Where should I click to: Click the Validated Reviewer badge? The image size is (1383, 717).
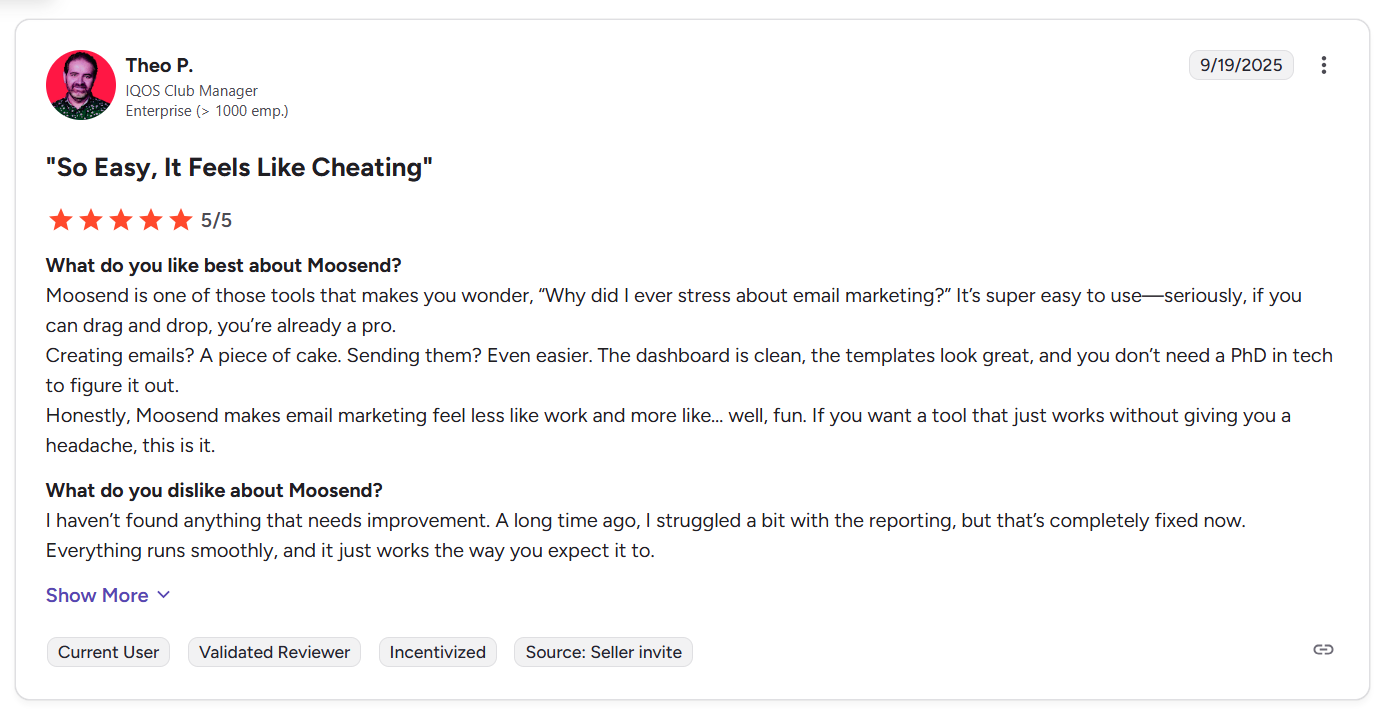(x=274, y=652)
